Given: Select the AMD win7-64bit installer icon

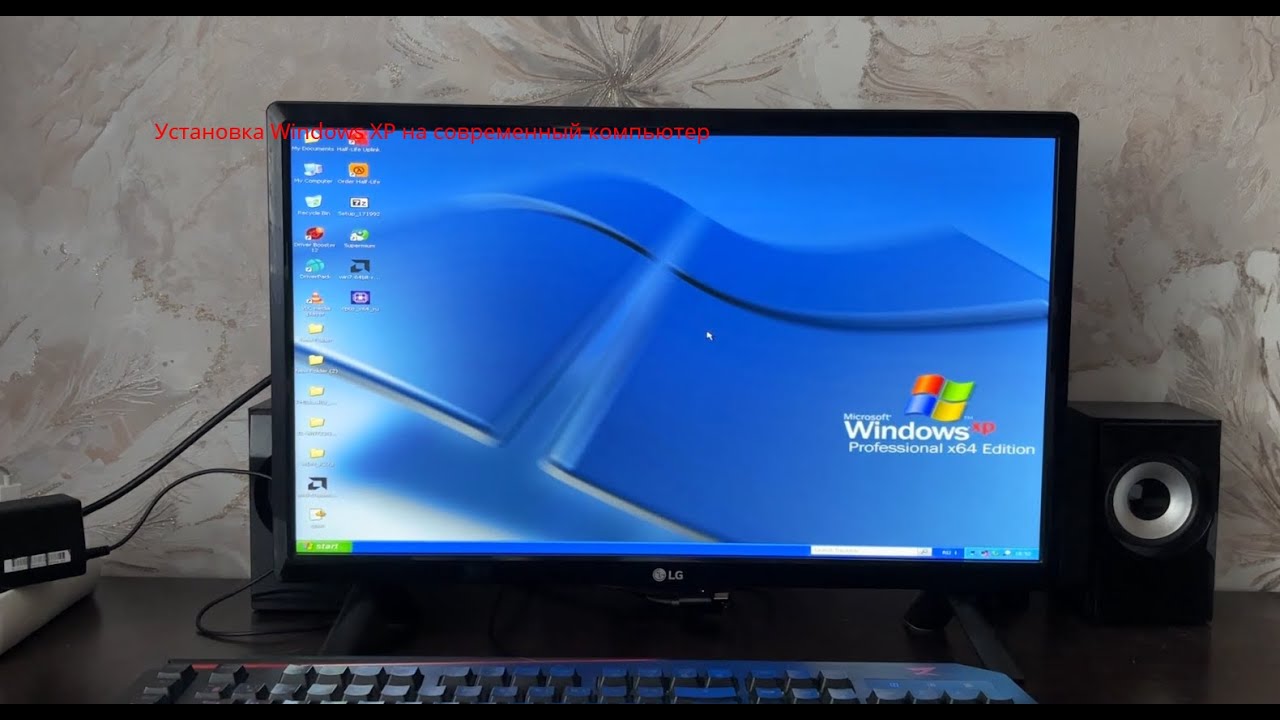Looking at the screenshot, I should pyautogui.click(x=360, y=267).
